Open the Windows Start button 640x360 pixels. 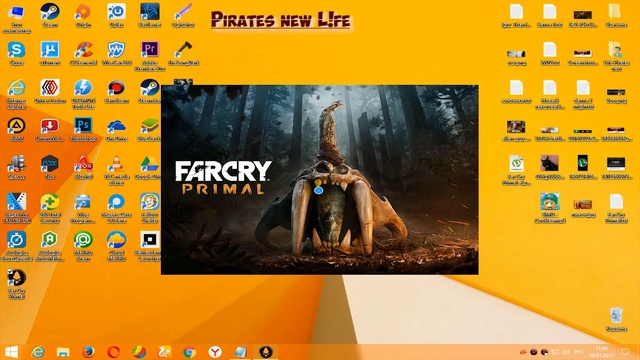(11, 352)
